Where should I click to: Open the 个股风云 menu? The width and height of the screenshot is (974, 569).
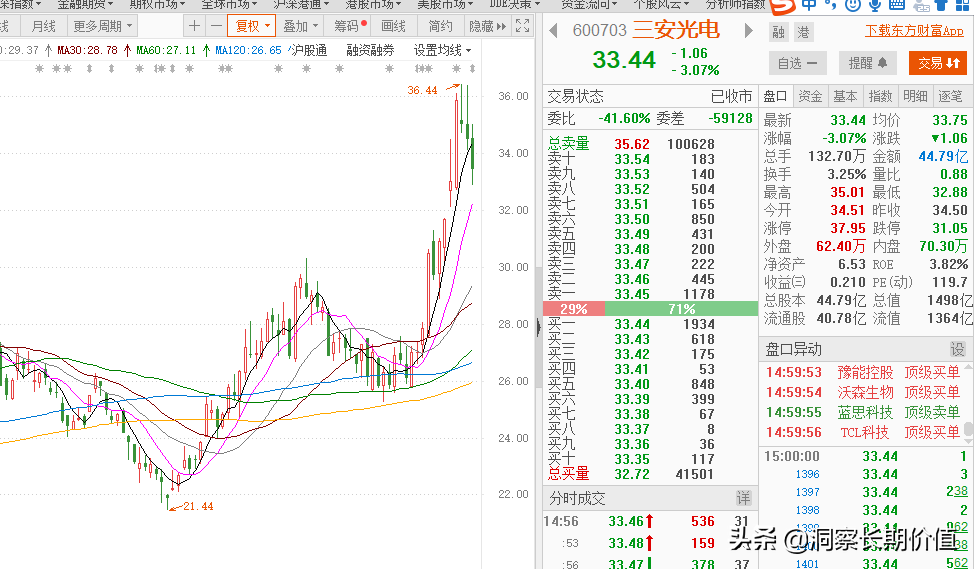click(661, 4)
